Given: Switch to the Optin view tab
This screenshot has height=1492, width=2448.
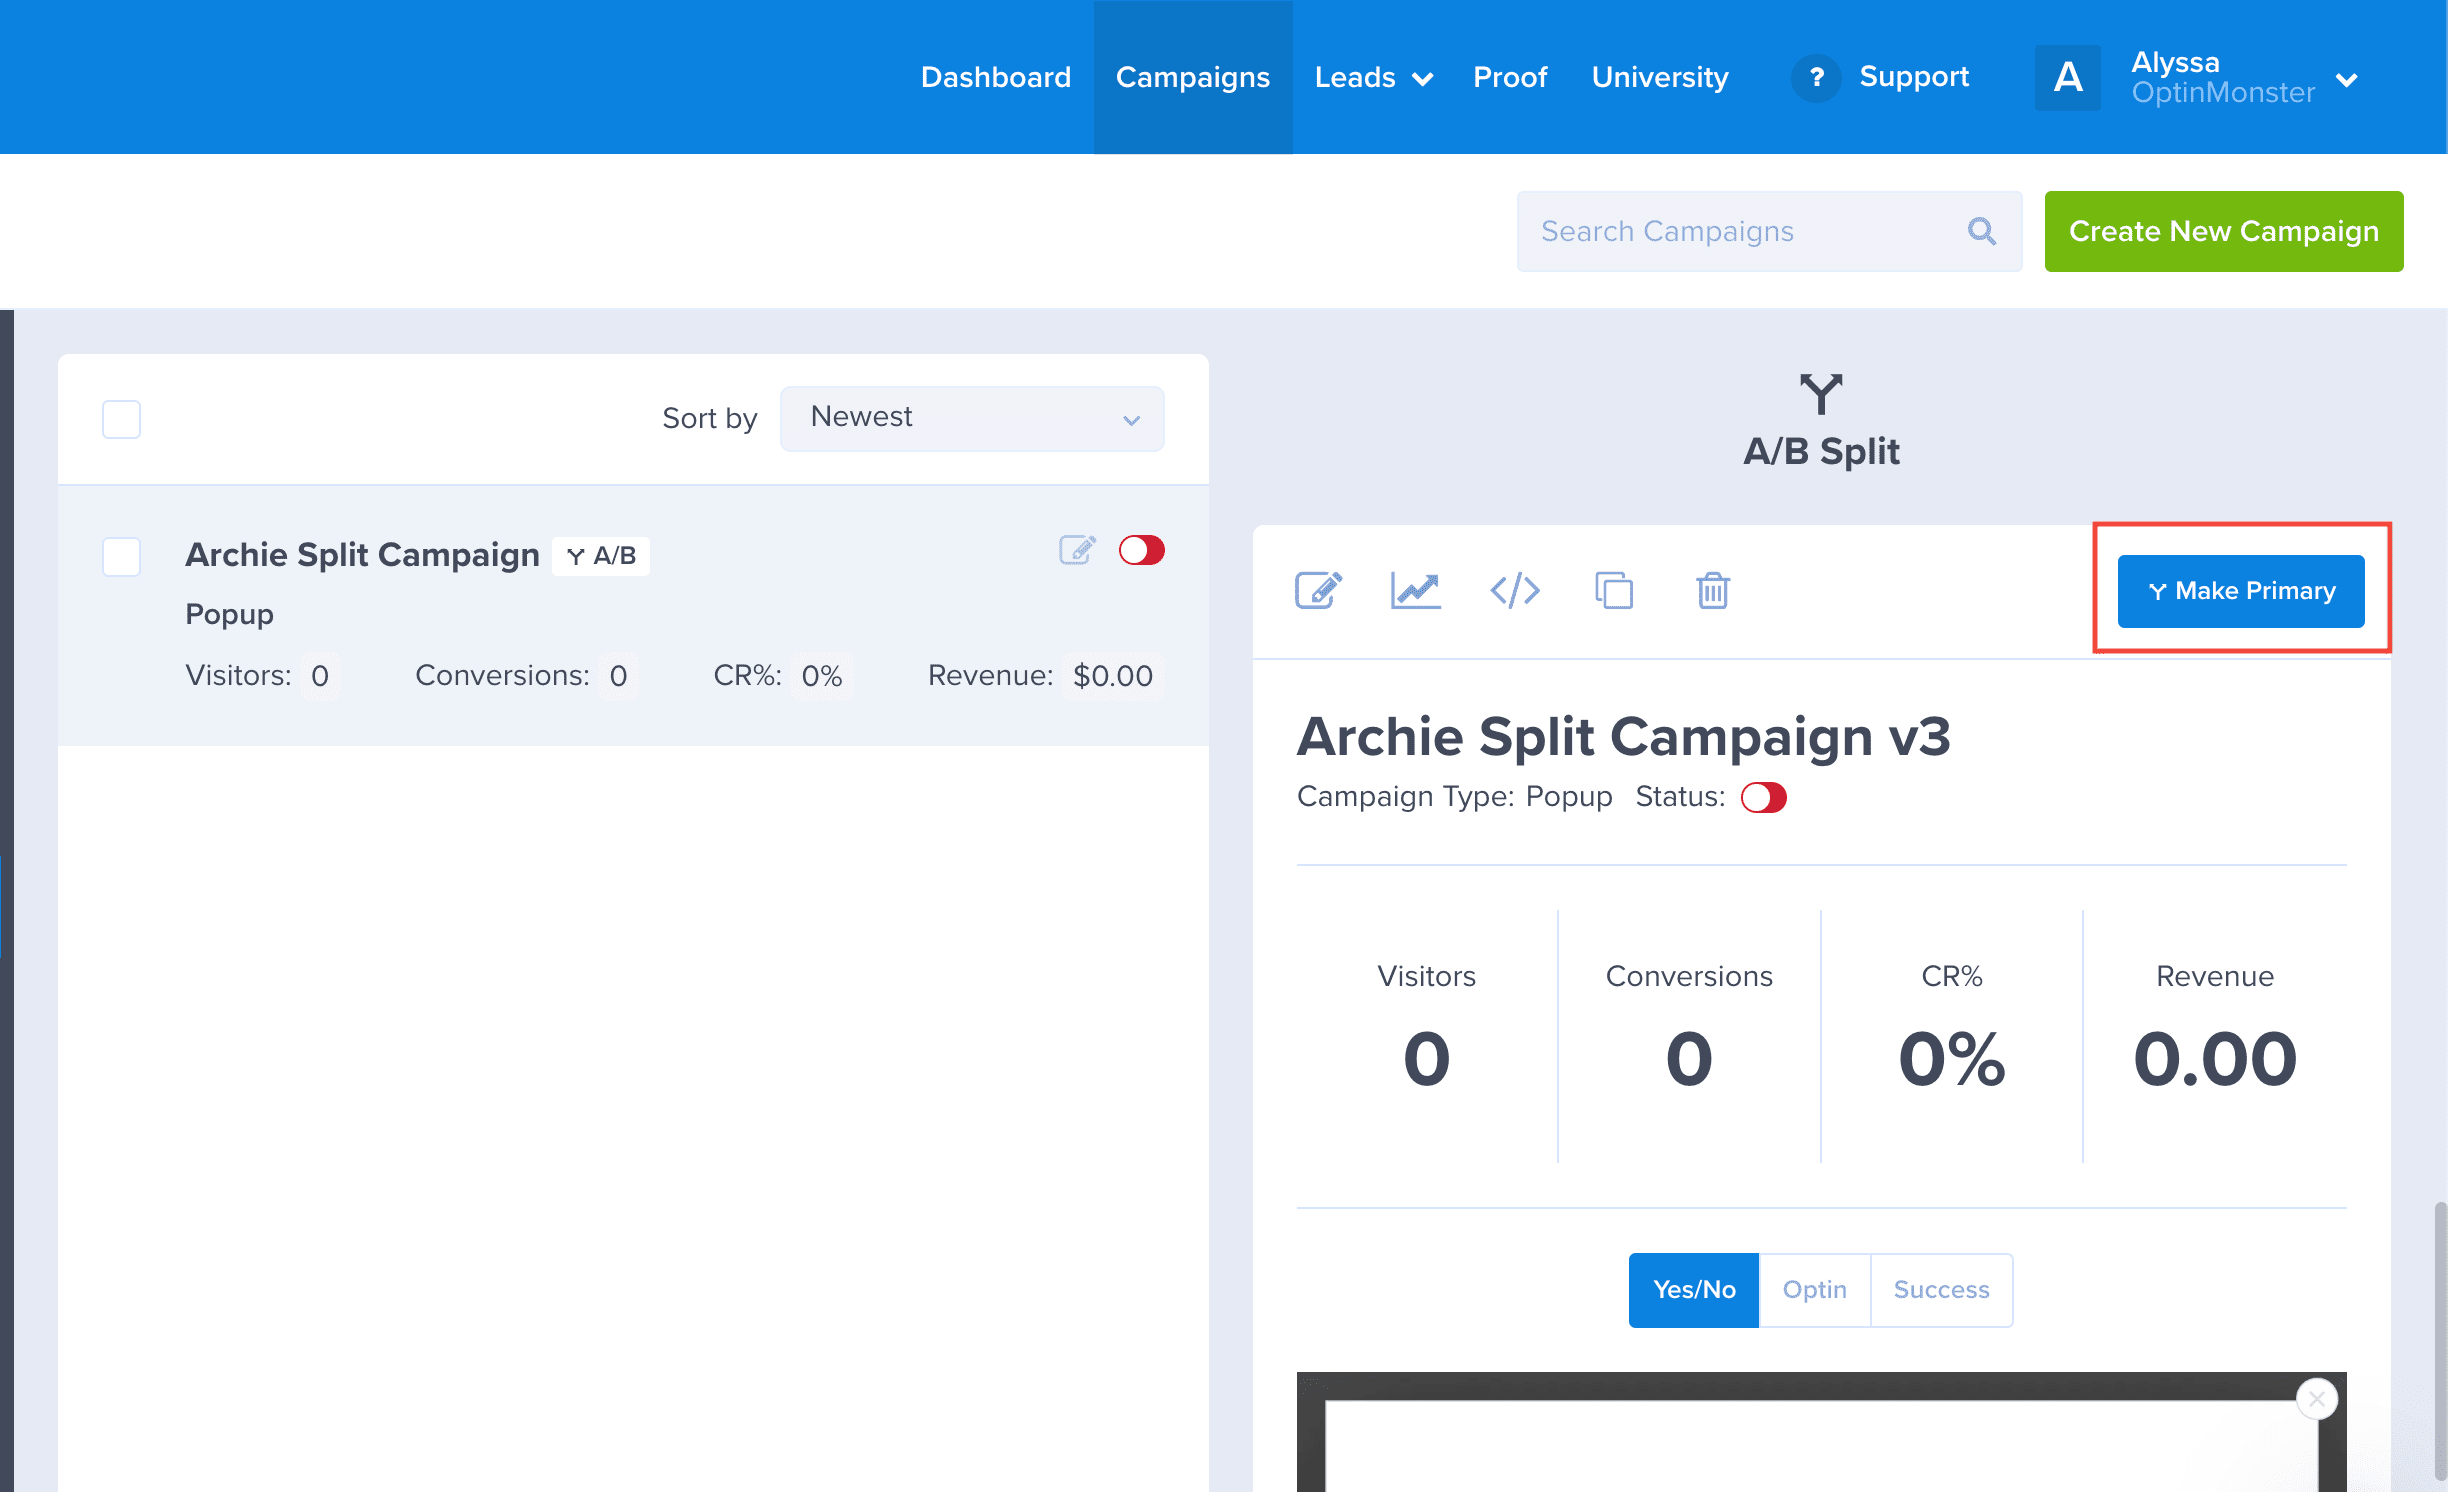Looking at the screenshot, I should tap(1814, 1289).
